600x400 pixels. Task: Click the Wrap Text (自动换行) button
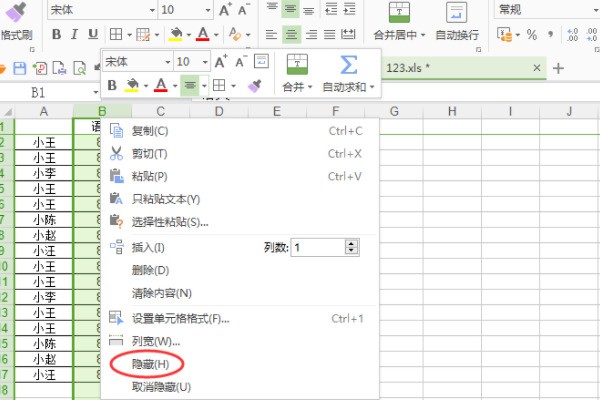(x=457, y=21)
